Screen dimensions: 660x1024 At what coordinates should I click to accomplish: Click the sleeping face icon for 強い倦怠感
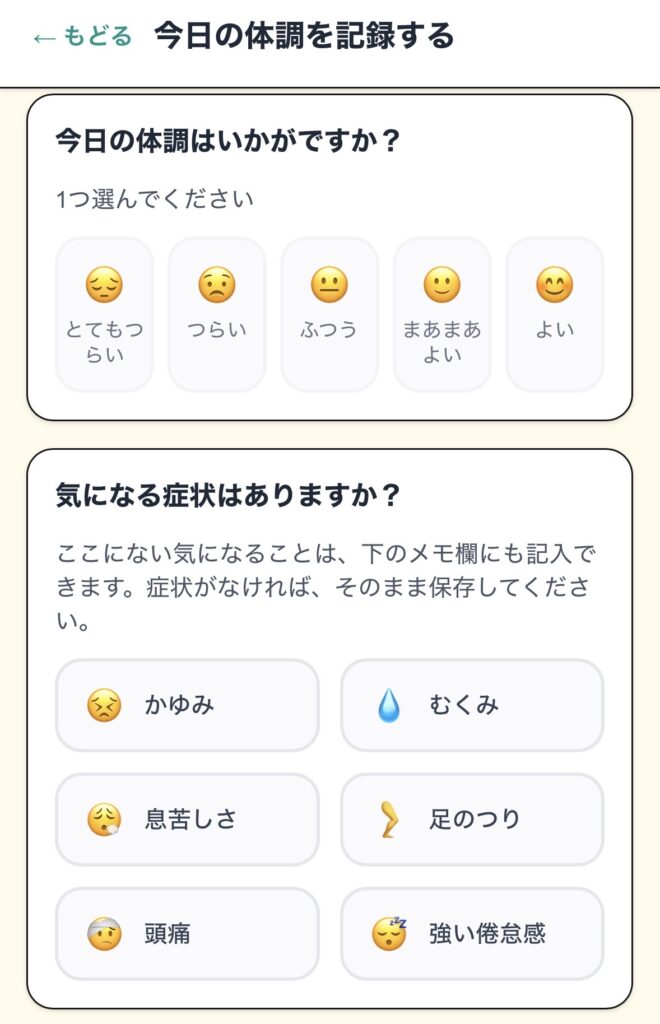point(389,934)
